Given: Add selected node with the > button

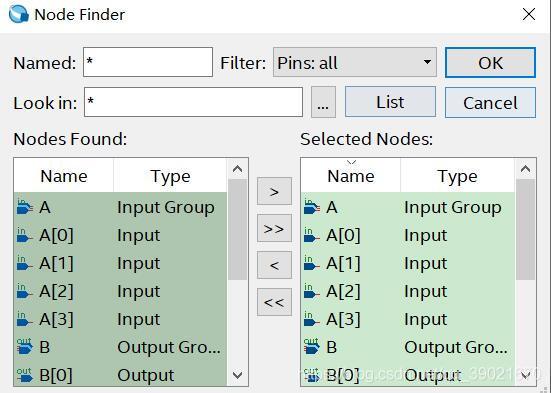Looking at the screenshot, I should click(274, 192).
